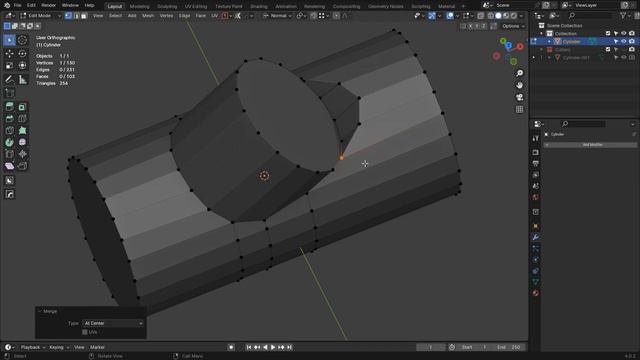Select the Shrink/Fatten tool
Image resolution: width=640 pixels, height=360 pixels.
22,154
